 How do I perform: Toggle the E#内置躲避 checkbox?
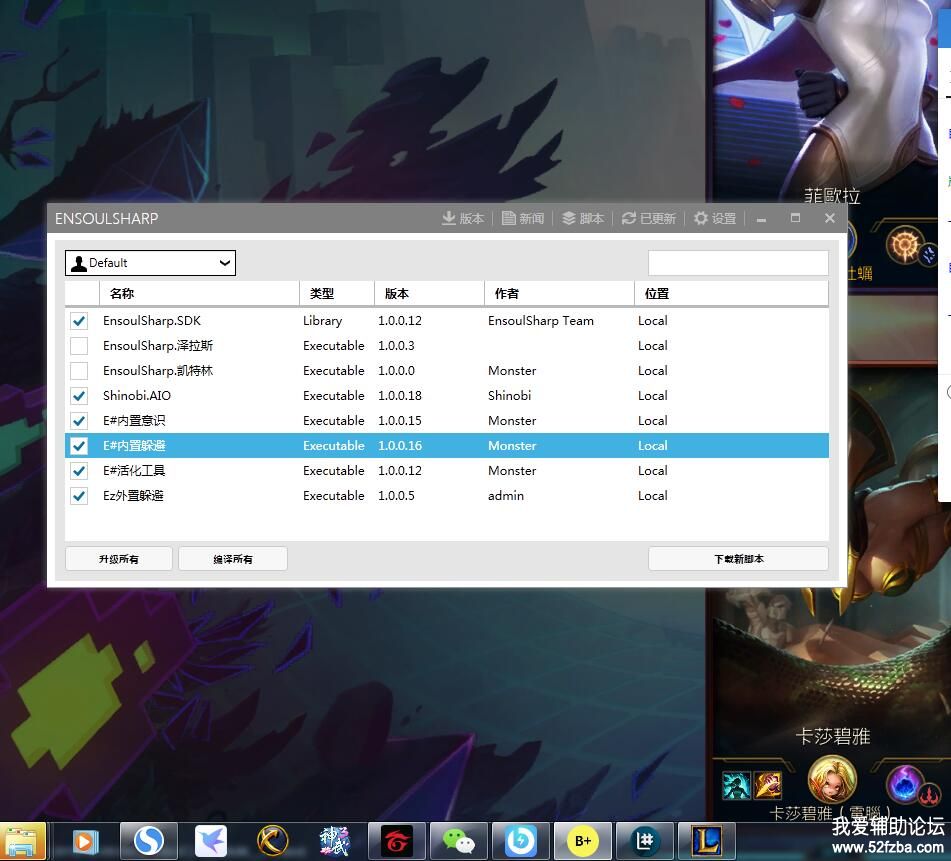click(79, 446)
